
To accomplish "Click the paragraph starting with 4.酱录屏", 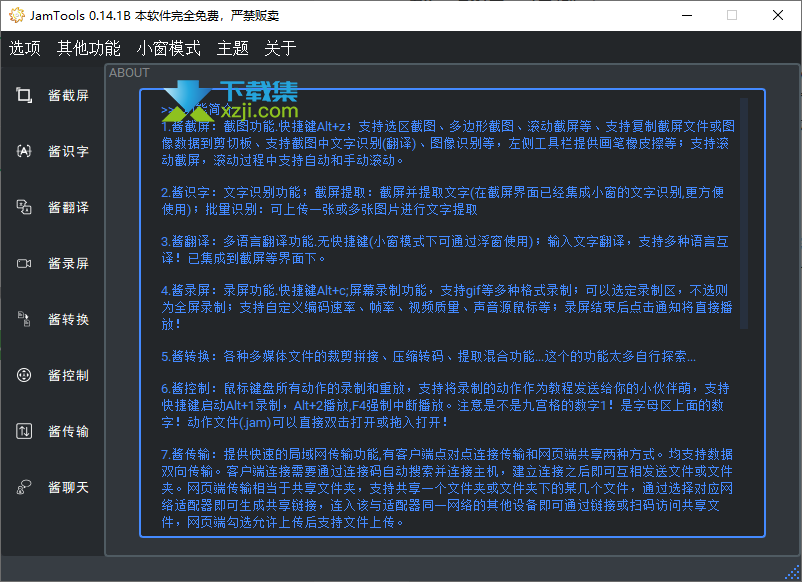I will click(447, 307).
